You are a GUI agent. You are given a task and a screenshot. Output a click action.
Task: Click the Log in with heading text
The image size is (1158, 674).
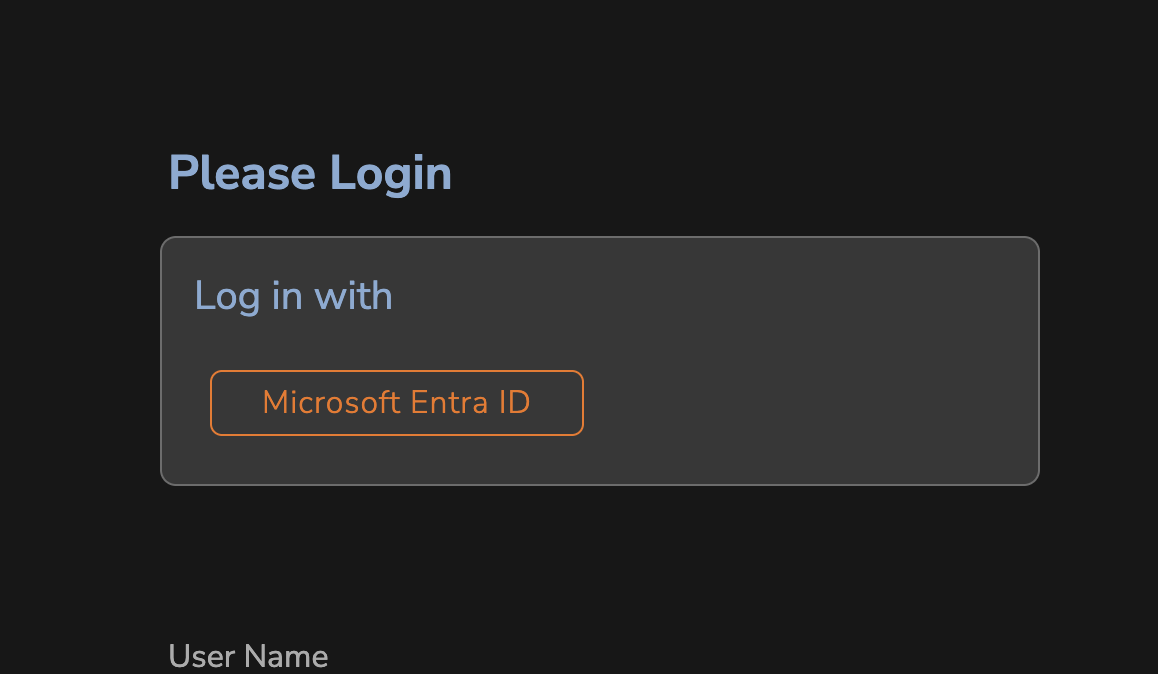point(293,296)
